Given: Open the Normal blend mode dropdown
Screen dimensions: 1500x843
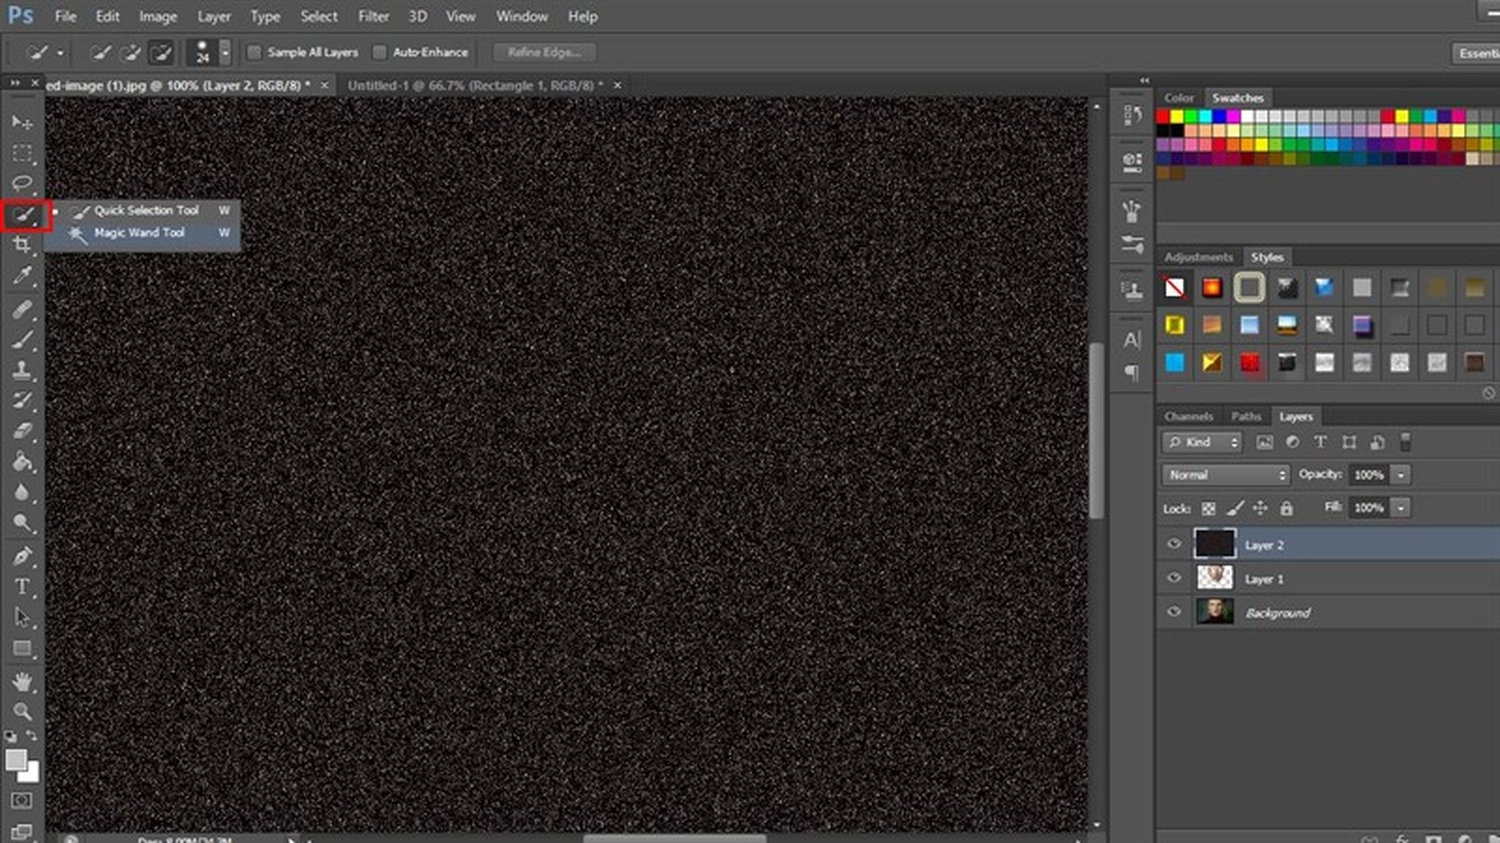Looking at the screenshot, I should pos(1226,475).
